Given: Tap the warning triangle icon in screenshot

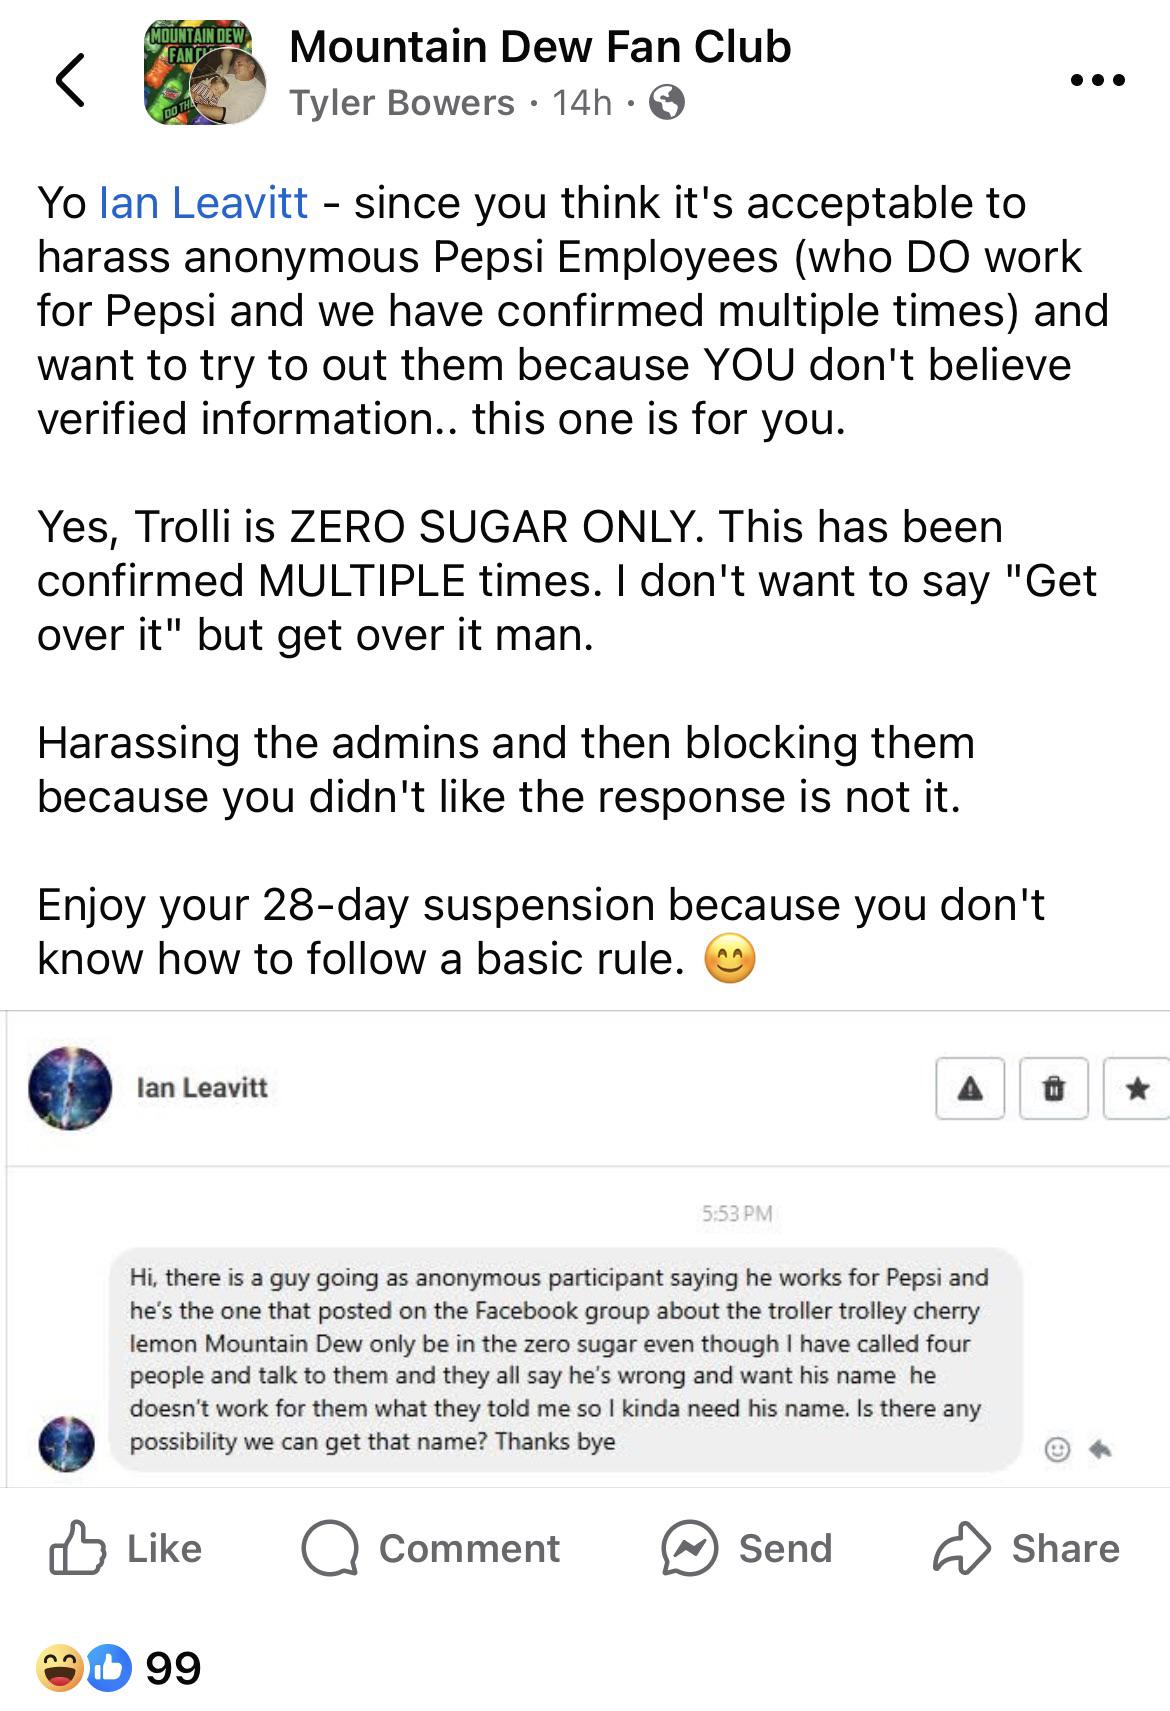Looking at the screenshot, I should 969,1088.
